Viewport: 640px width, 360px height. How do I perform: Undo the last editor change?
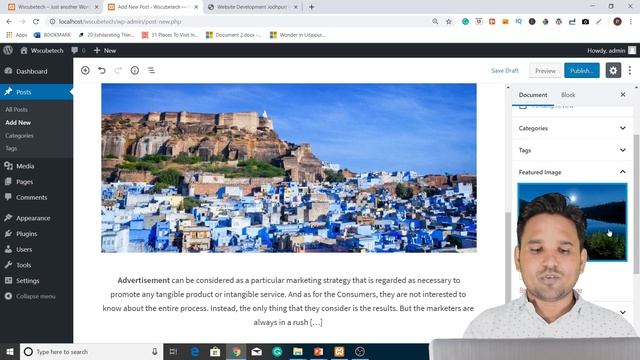pos(102,70)
